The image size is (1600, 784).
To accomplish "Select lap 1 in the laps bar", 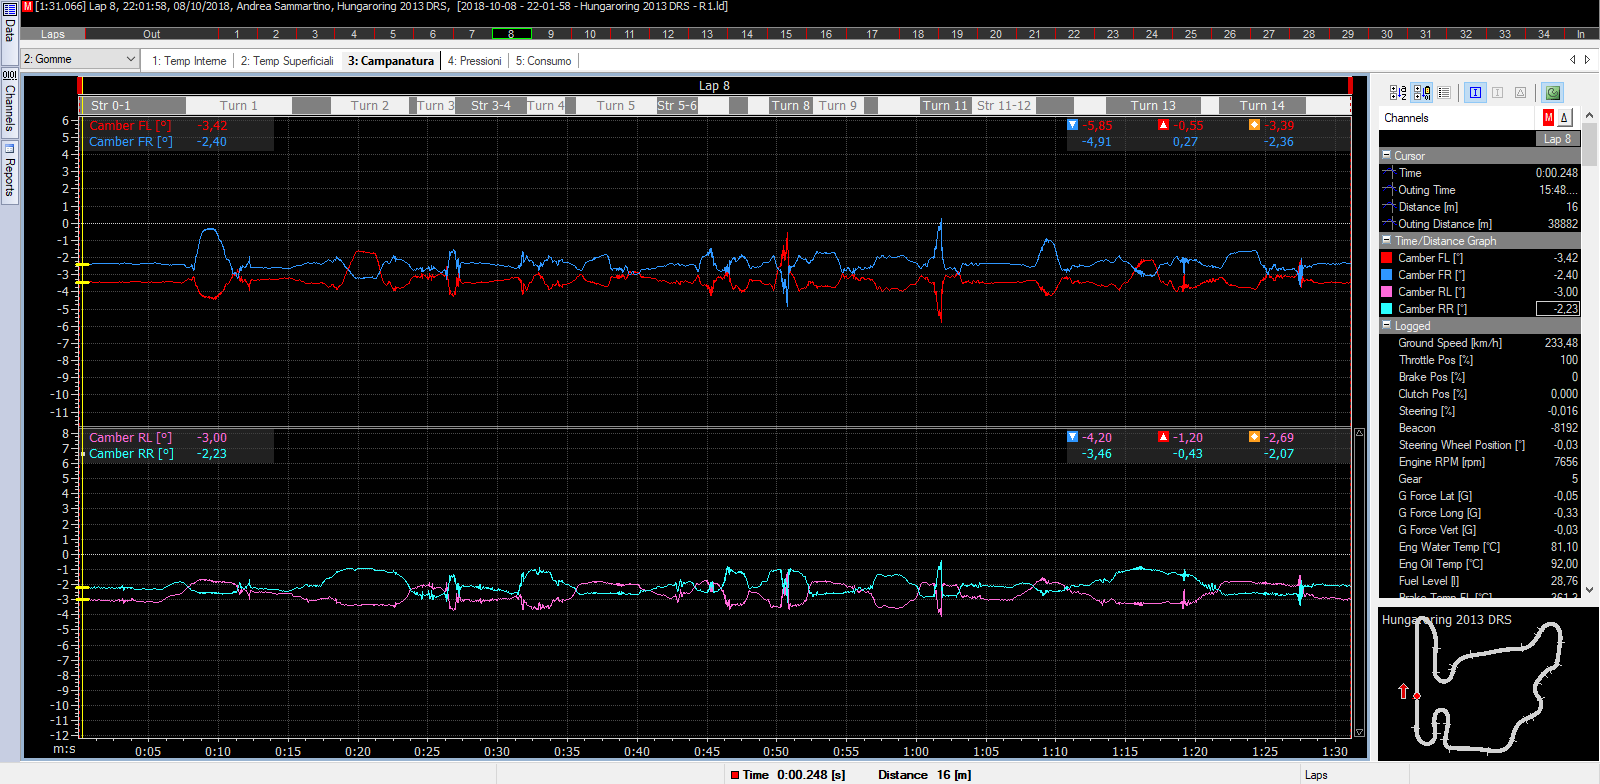I will pos(237,34).
